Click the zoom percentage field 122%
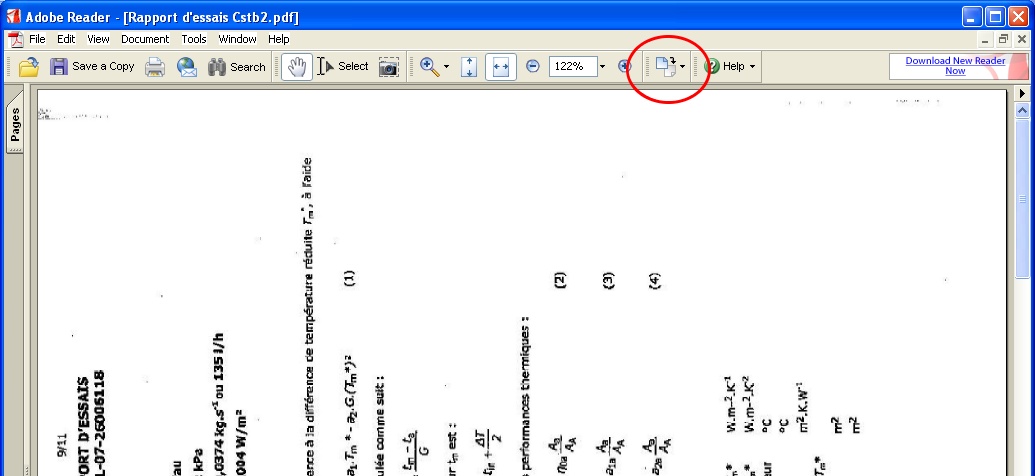Viewport: 1035px width, 476px height. coord(573,67)
